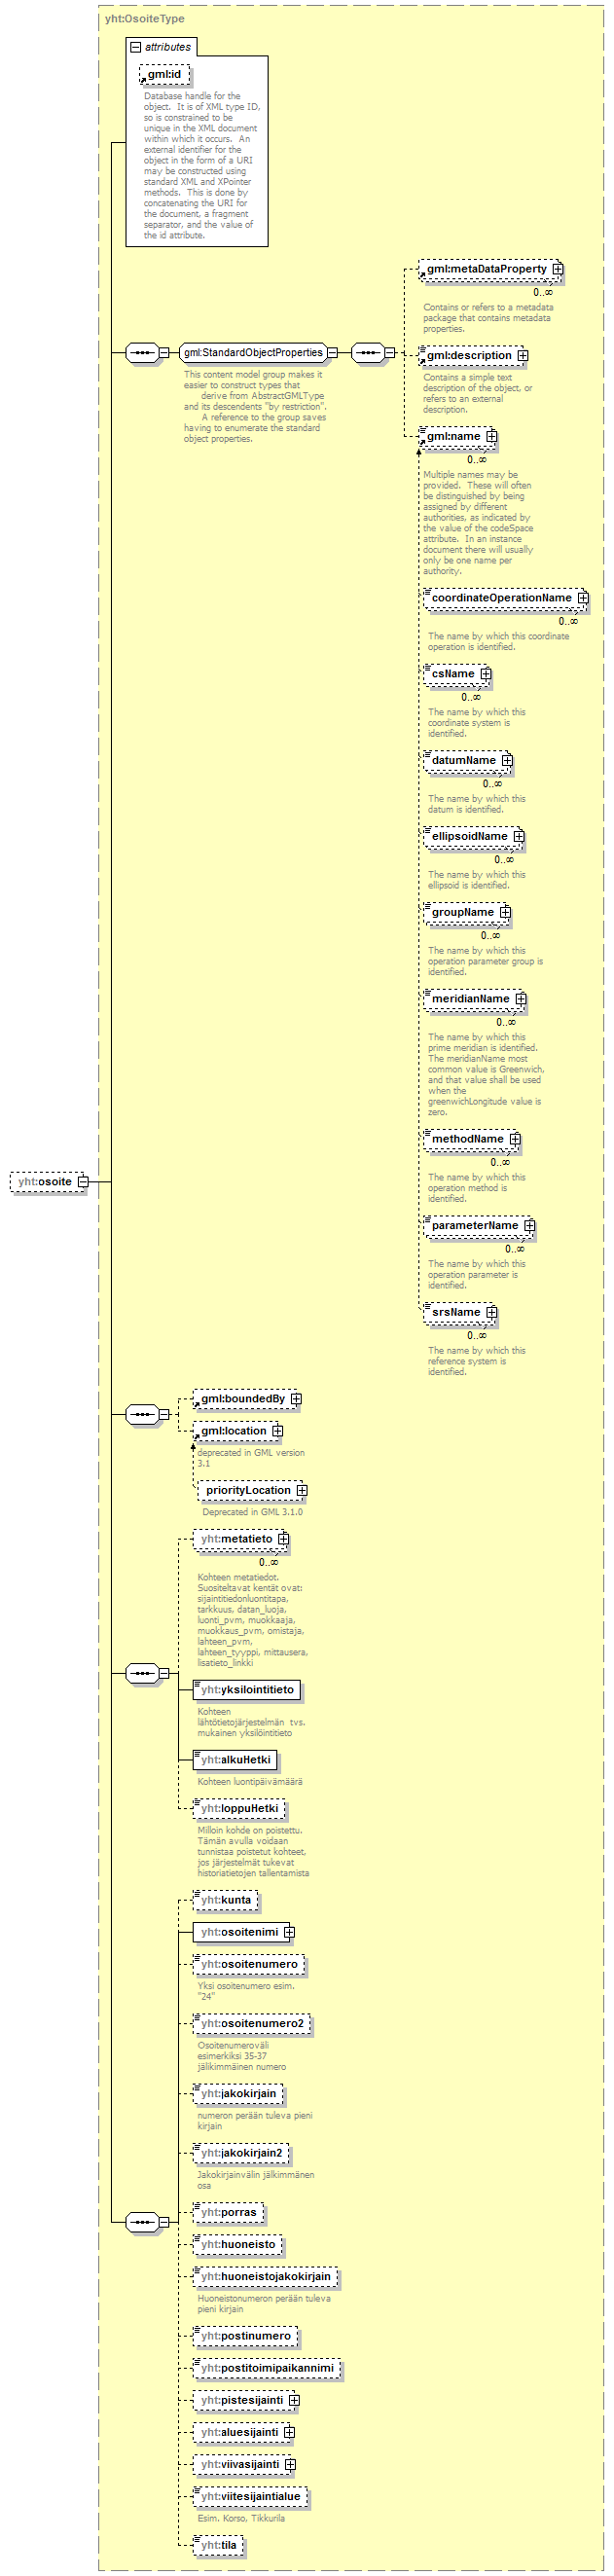Expand gml:description plus icon
Viewport: 614px width, 2576px height.
(523, 355)
